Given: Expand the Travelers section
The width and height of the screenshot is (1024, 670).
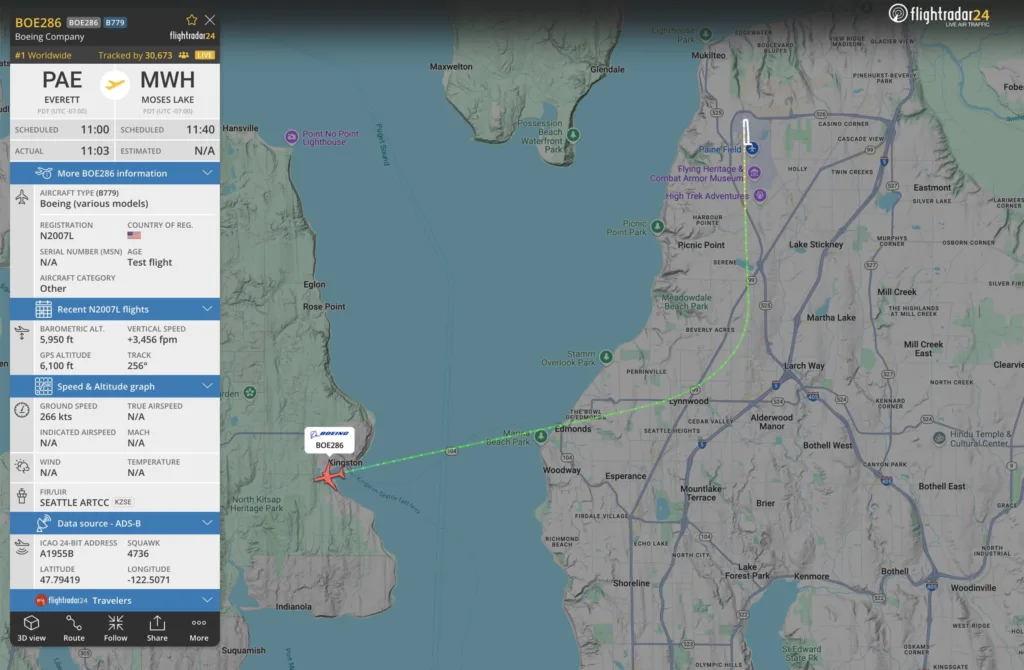Looking at the screenshot, I should (x=115, y=600).
